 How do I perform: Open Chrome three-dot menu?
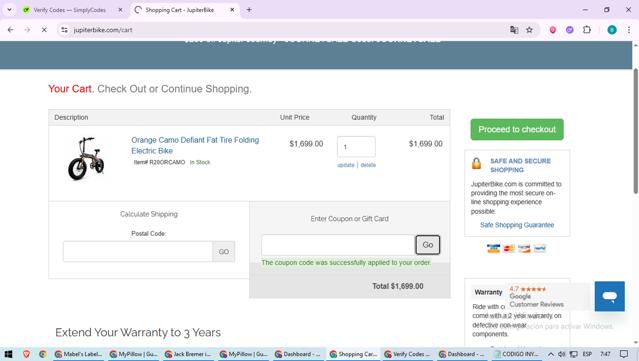(x=629, y=30)
